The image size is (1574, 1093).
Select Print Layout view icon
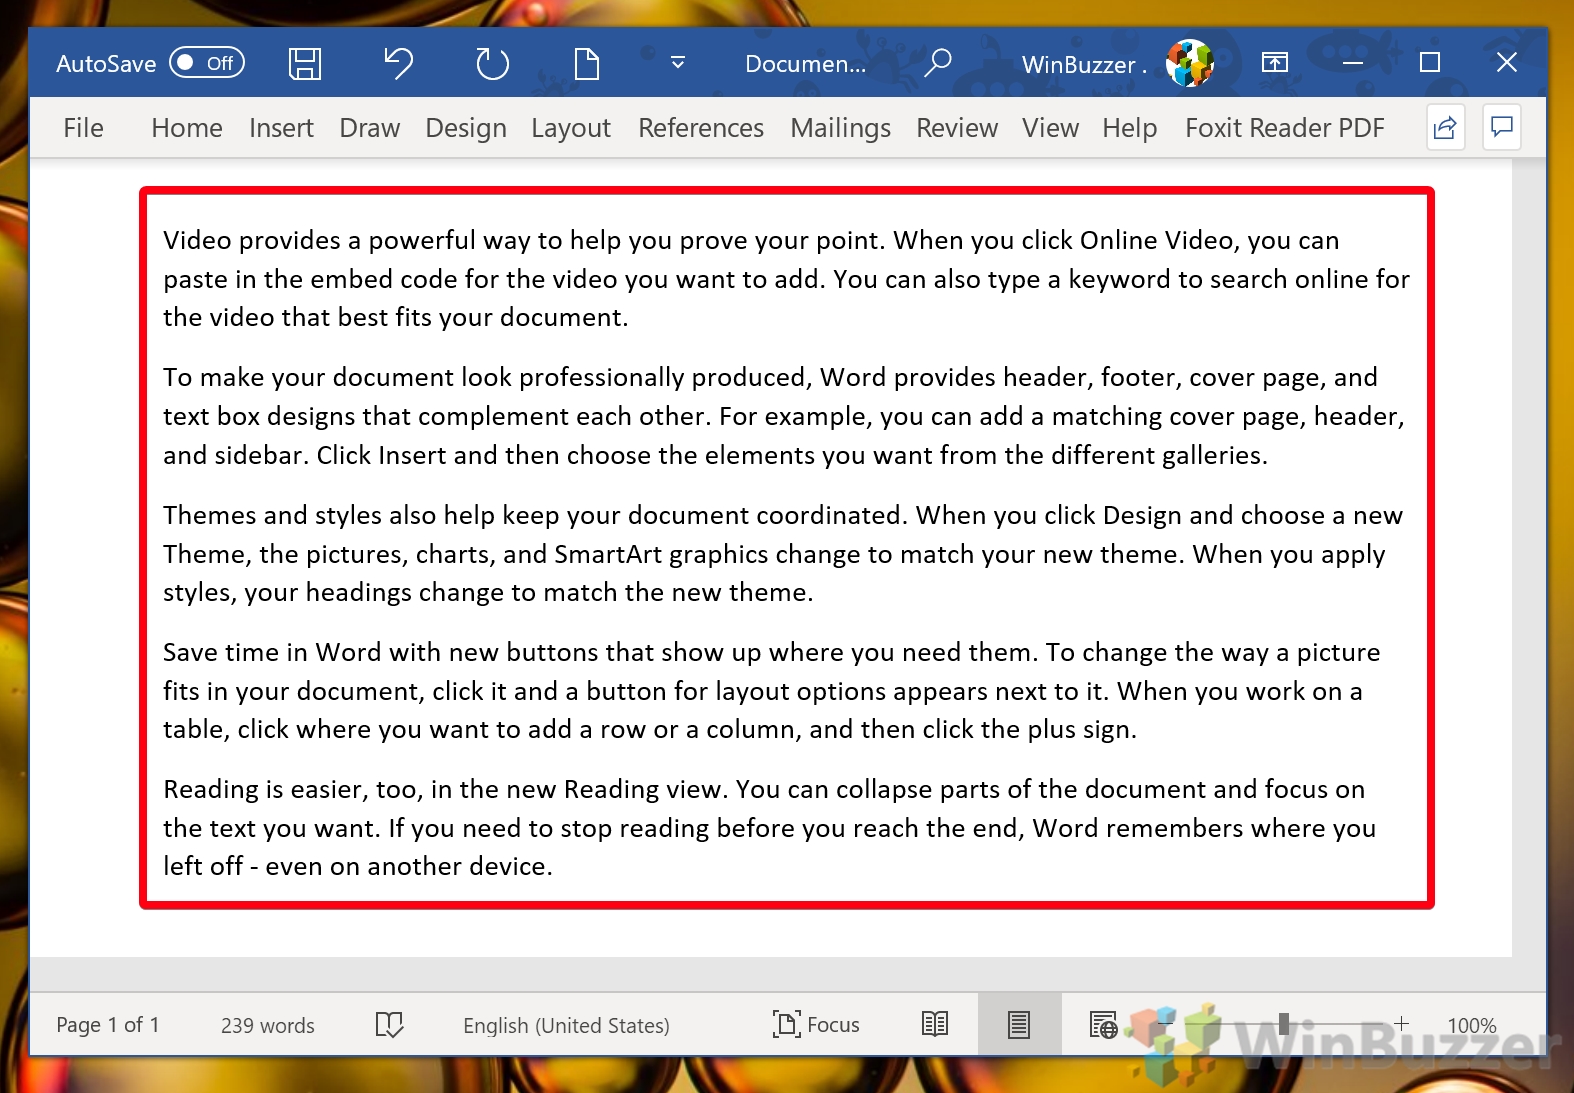(1019, 1024)
